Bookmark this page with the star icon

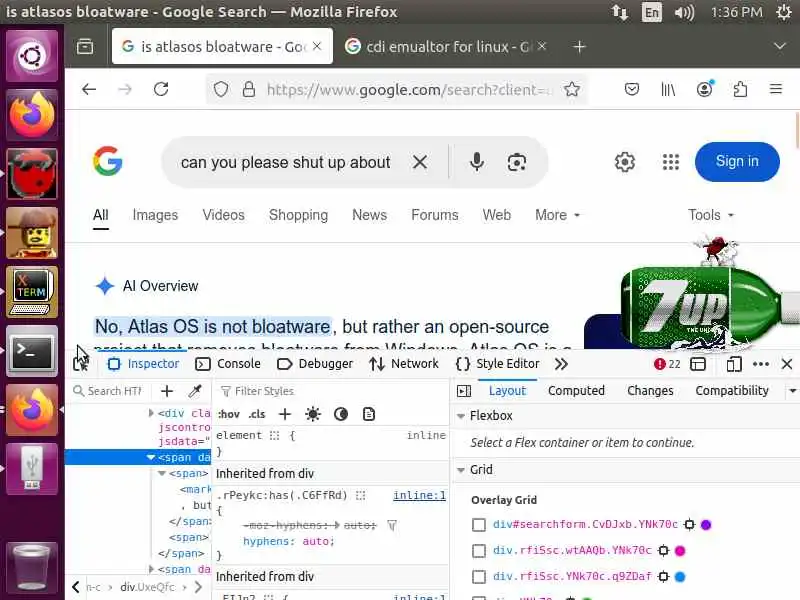pyautogui.click(x=572, y=89)
